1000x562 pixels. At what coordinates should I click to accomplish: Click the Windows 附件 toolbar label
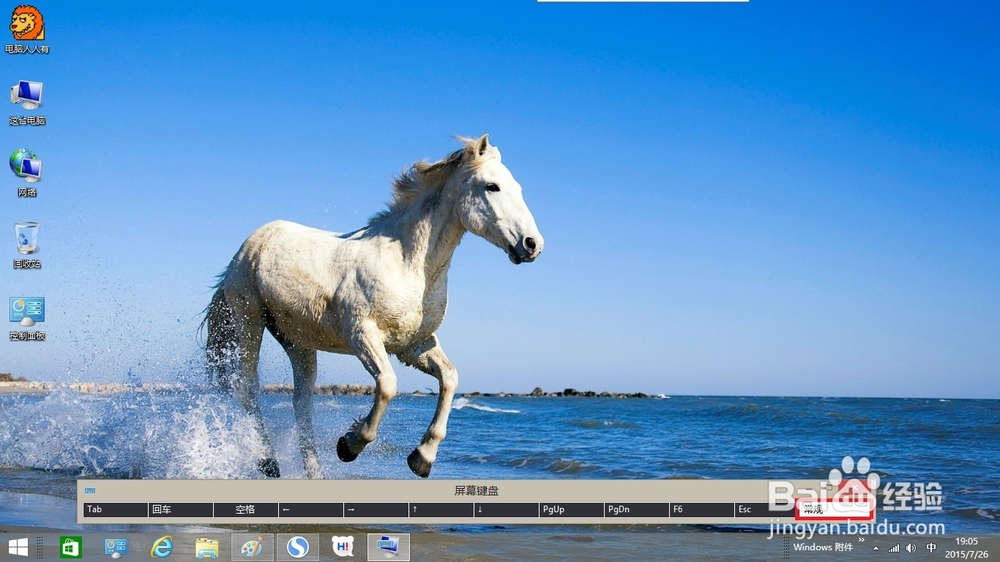pos(823,547)
